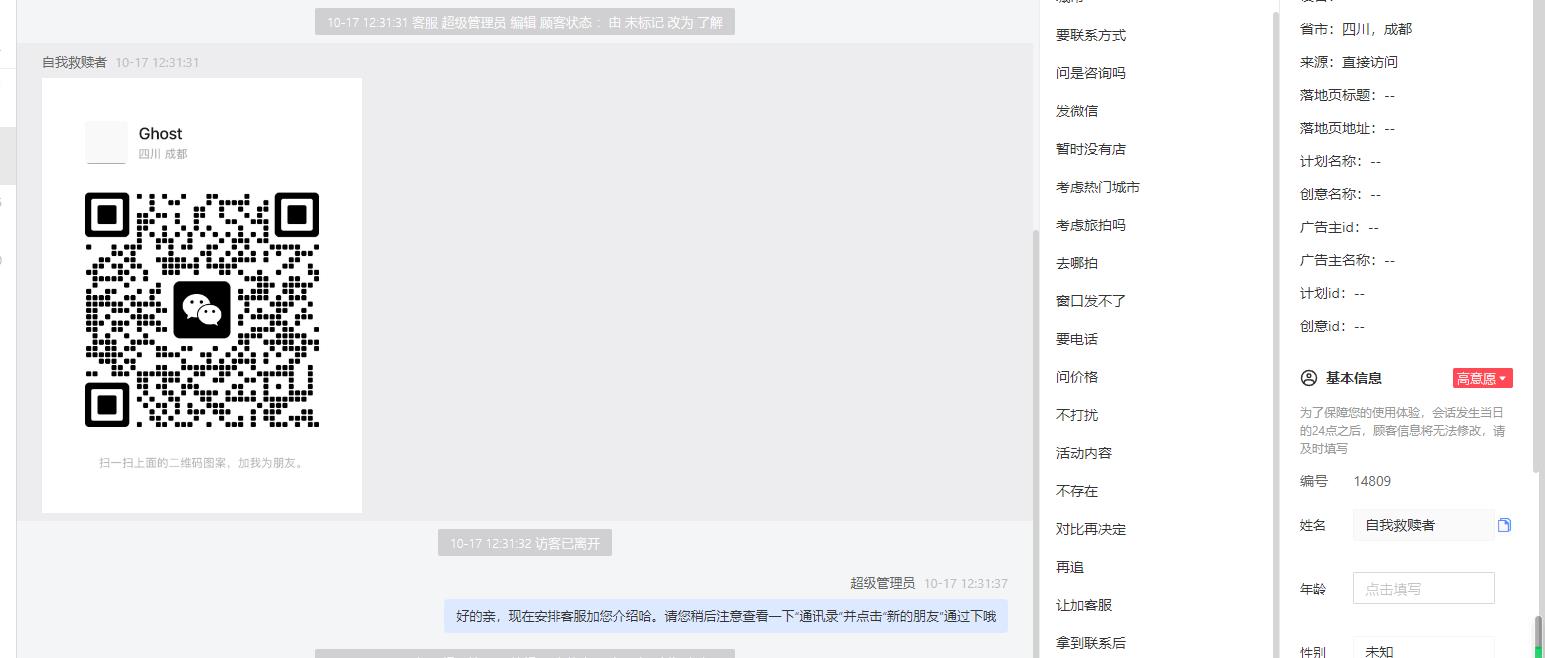Click the 基本信息 person icon
1545x658 pixels.
(1308, 378)
